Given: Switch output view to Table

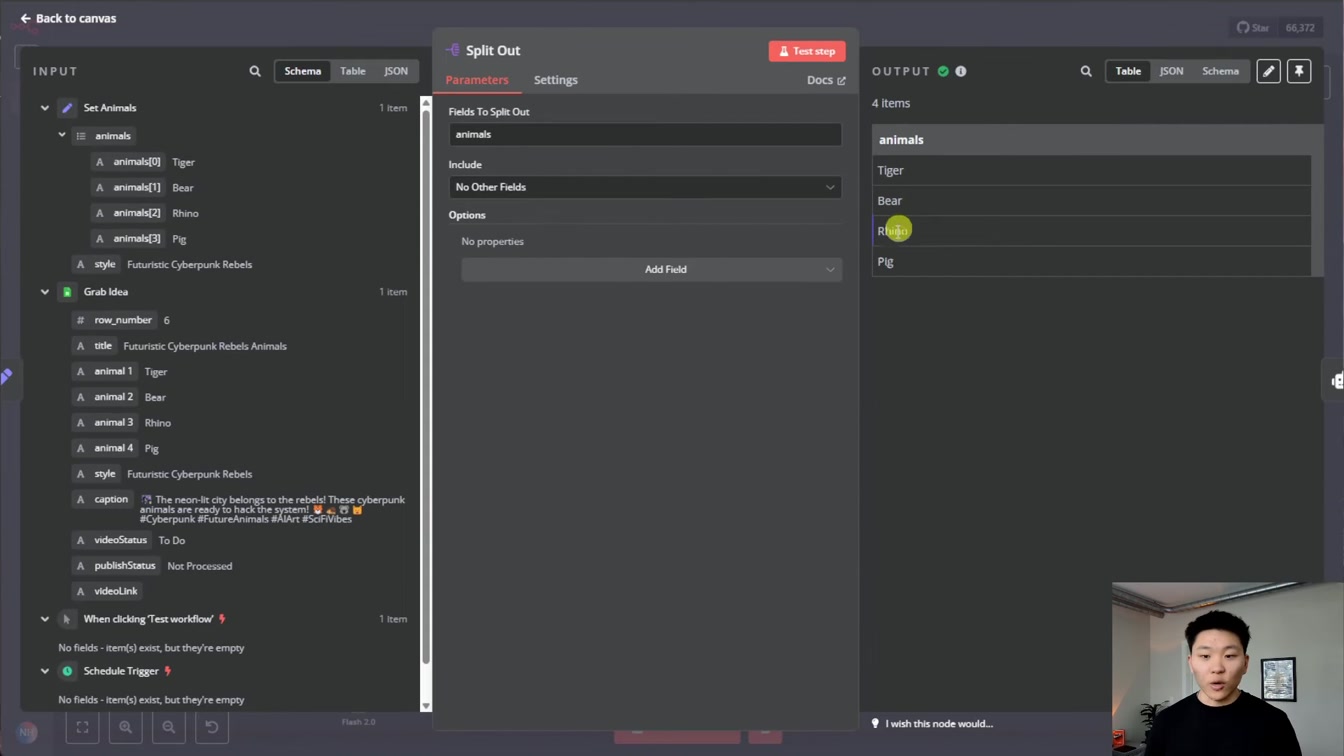Looking at the screenshot, I should (1128, 71).
